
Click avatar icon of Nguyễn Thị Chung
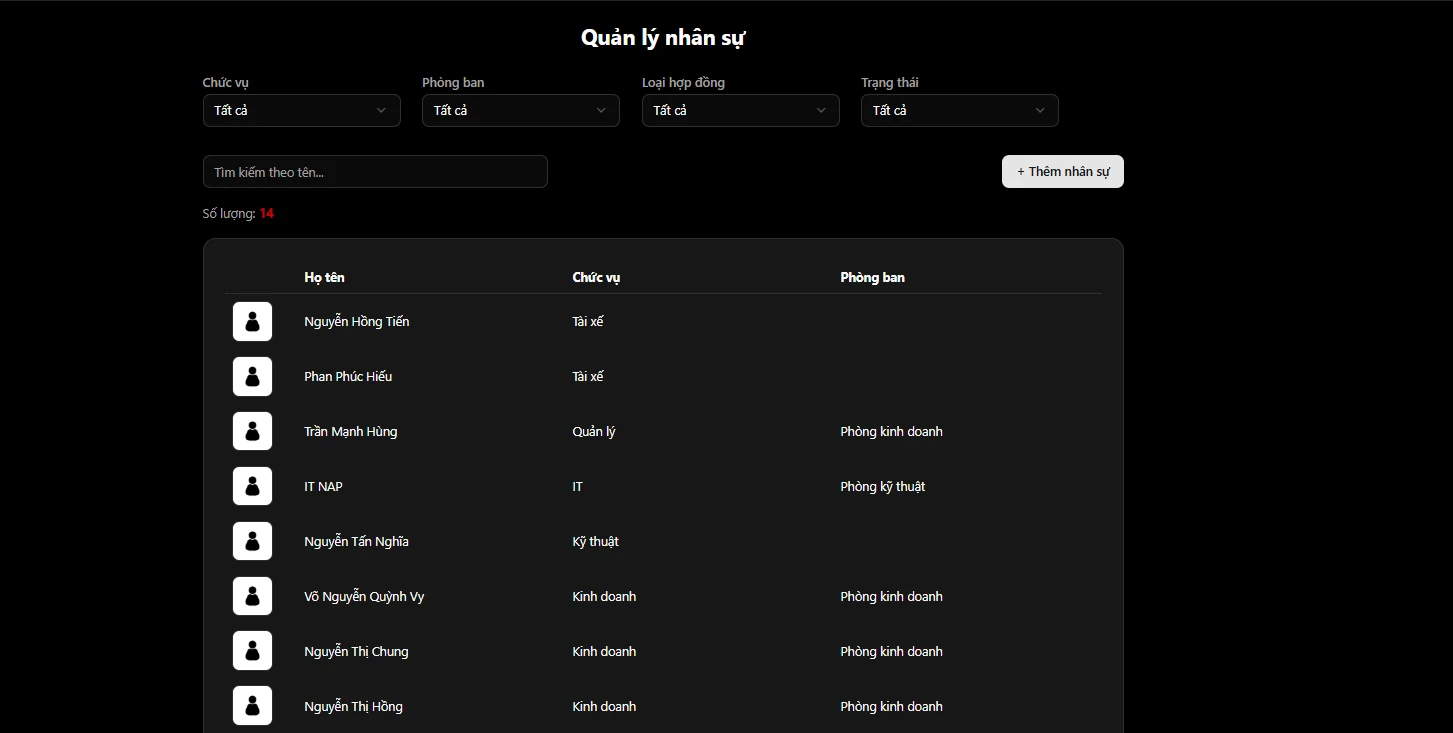pyautogui.click(x=252, y=652)
